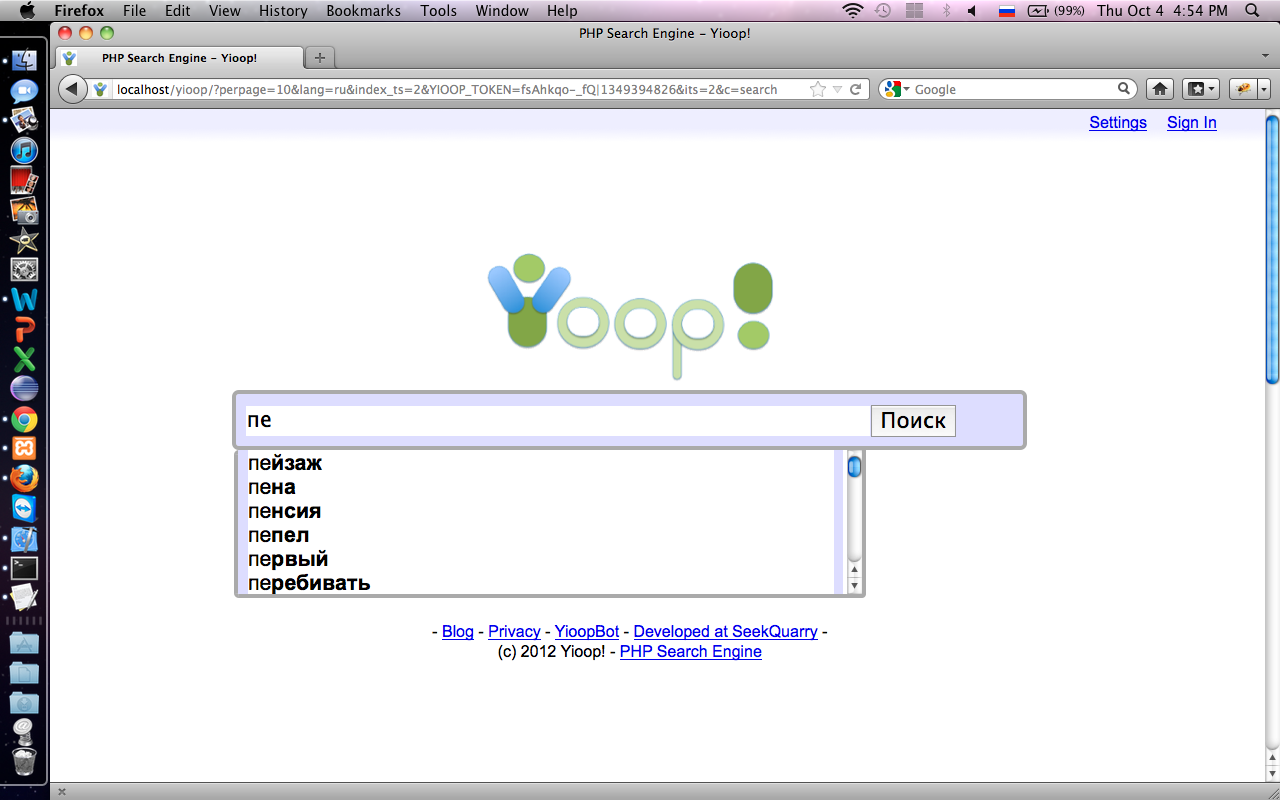Open the Help menu
The width and height of the screenshot is (1280, 800).
click(x=562, y=11)
